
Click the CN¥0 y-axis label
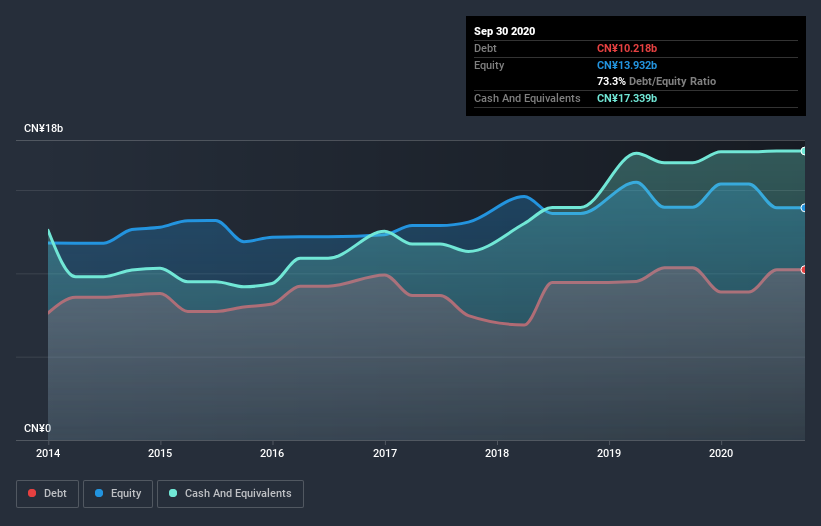coord(37,428)
